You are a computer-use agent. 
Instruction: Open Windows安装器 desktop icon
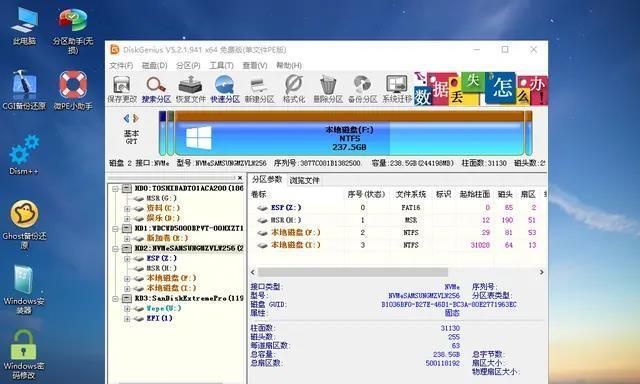(x=24, y=289)
